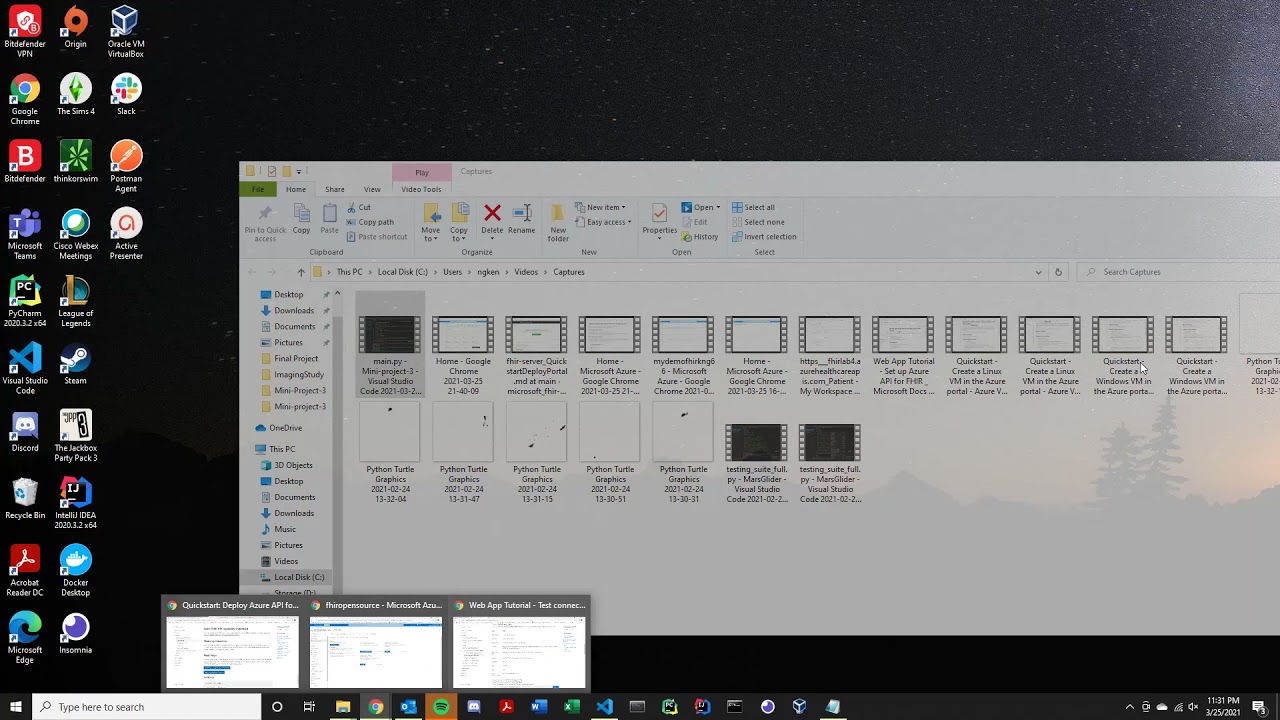The width and height of the screenshot is (1280, 720).
Task: Open Task View on the taskbar
Action: [x=309, y=707]
